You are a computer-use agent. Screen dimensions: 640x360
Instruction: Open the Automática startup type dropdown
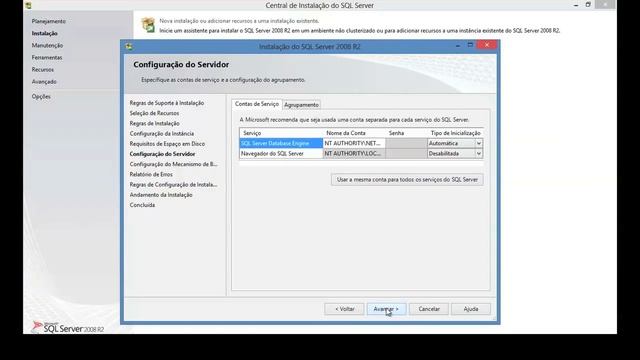tap(478, 143)
